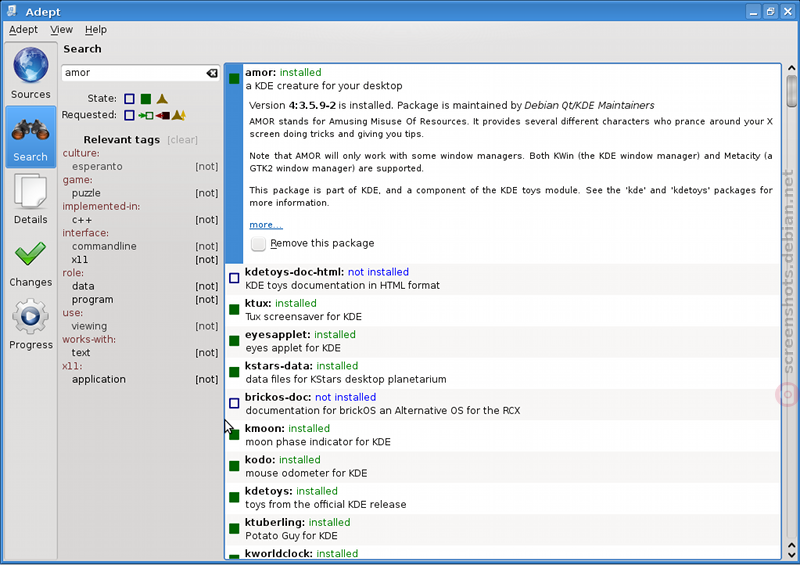Open the View menu
Image resolution: width=800 pixels, height=565 pixels.
coord(61,30)
